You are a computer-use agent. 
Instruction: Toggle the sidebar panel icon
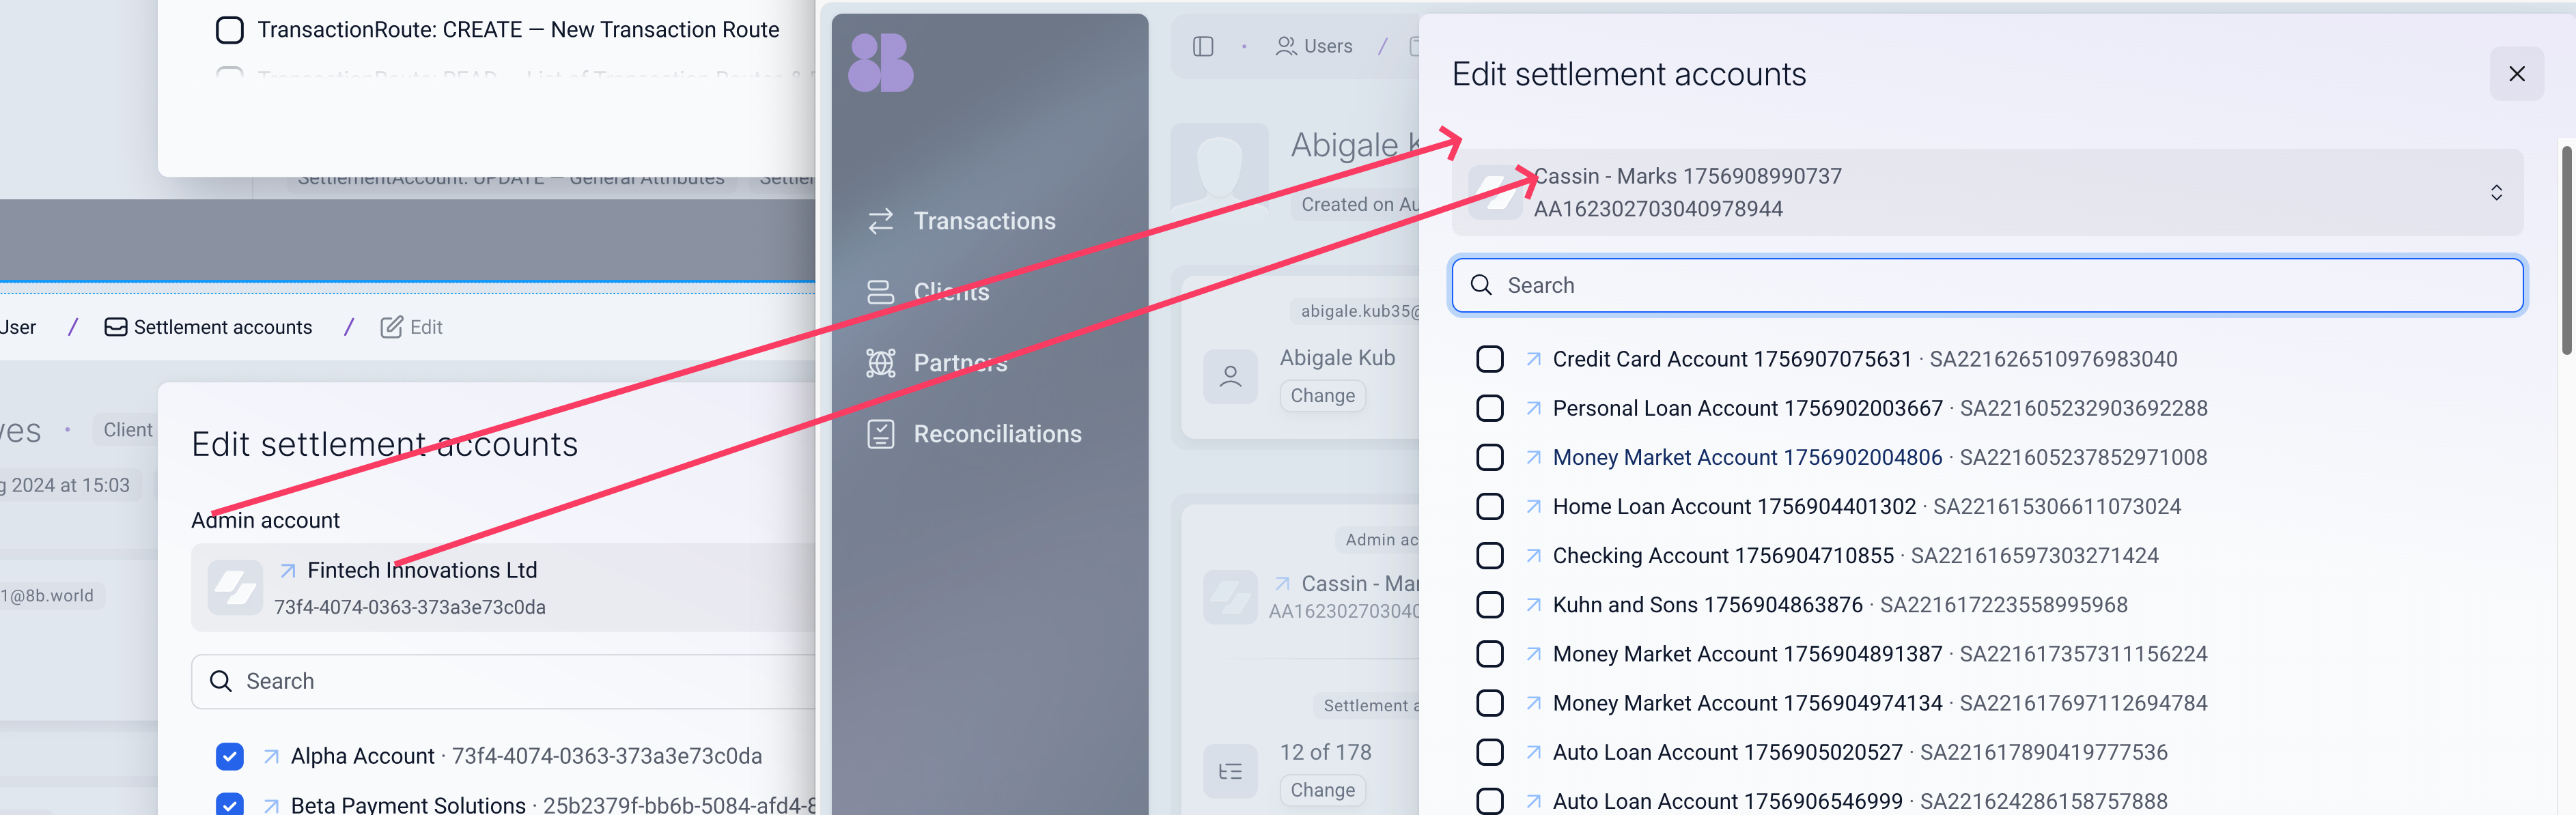[x=1203, y=47]
